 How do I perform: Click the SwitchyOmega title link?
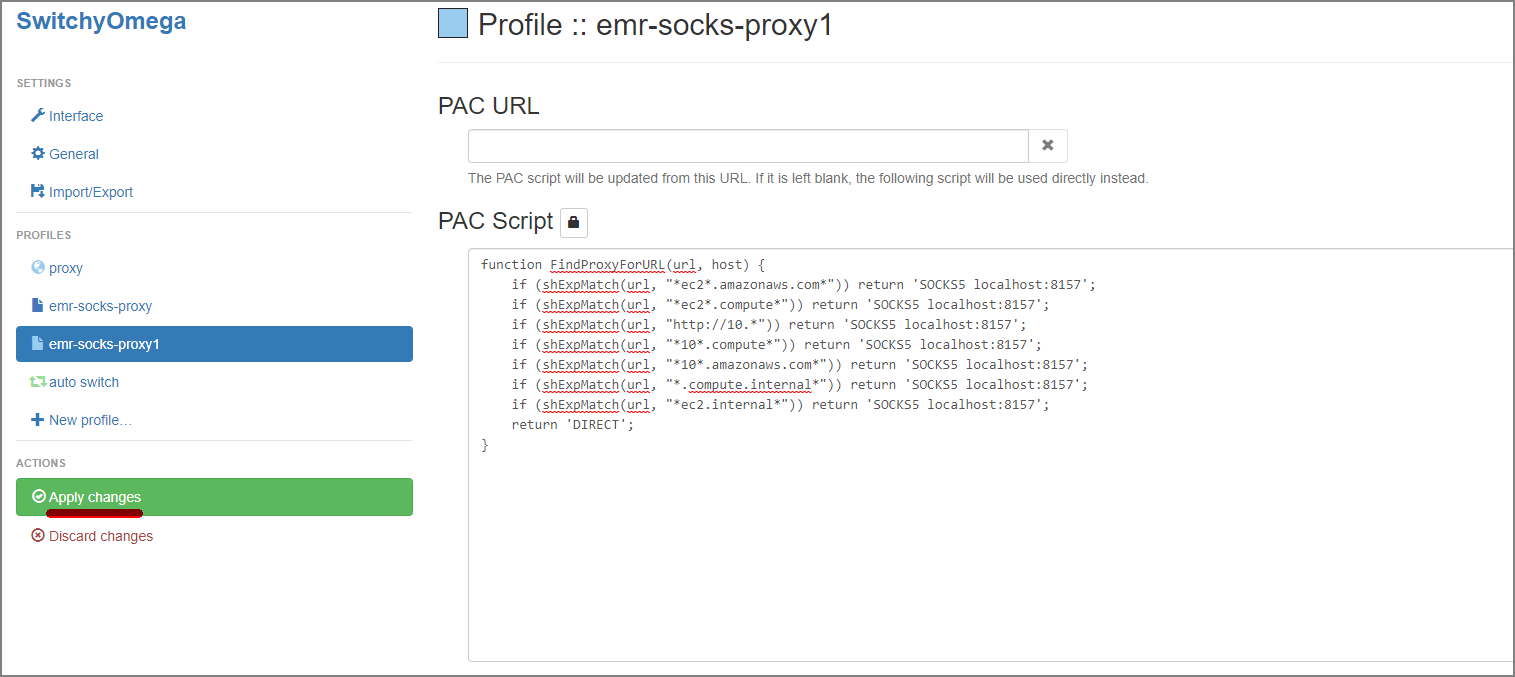click(x=101, y=21)
